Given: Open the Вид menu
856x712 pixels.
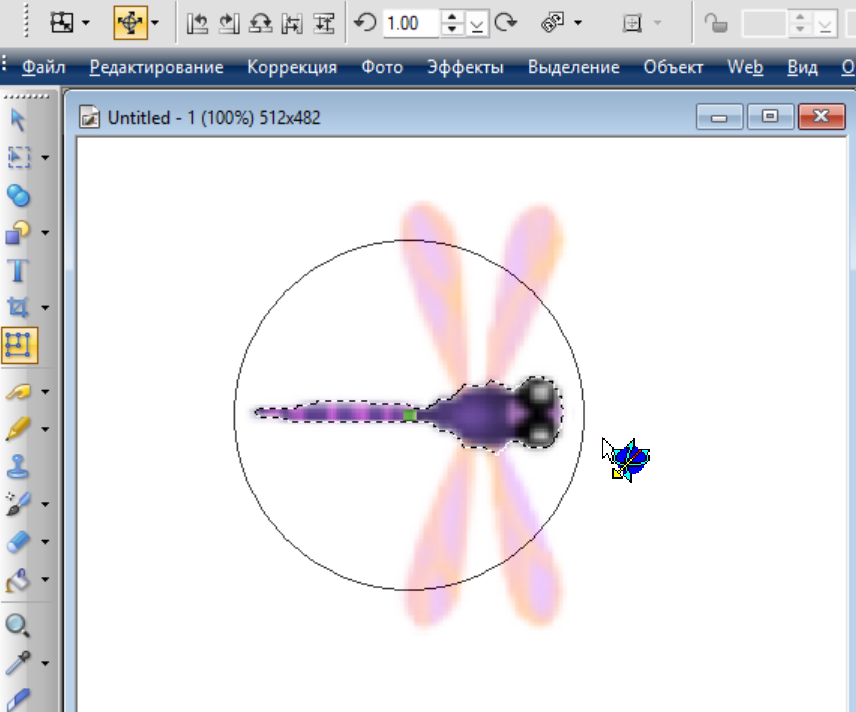Looking at the screenshot, I should coord(802,67).
